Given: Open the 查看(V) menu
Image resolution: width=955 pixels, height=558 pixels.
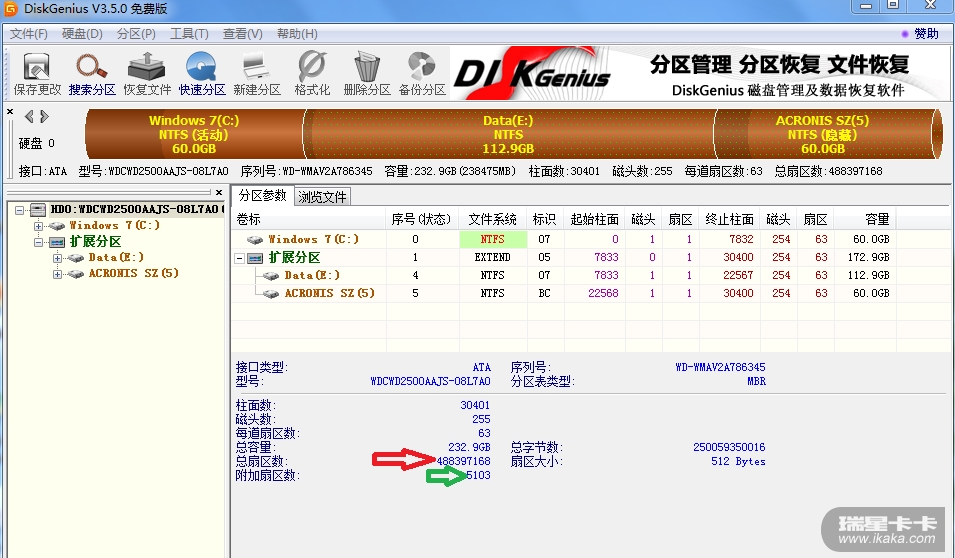Looking at the screenshot, I should pyautogui.click(x=242, y=34).
